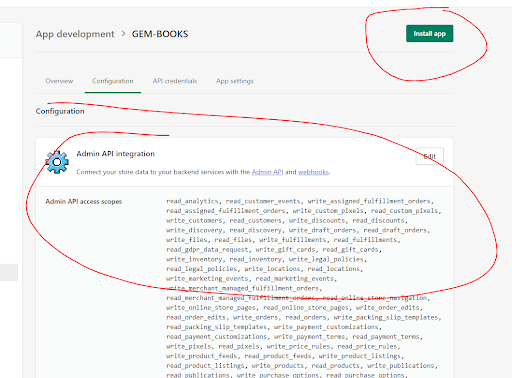Switch to the Overview tab
The height and width of the screenshot is (378, 512).
click(59, 81)
